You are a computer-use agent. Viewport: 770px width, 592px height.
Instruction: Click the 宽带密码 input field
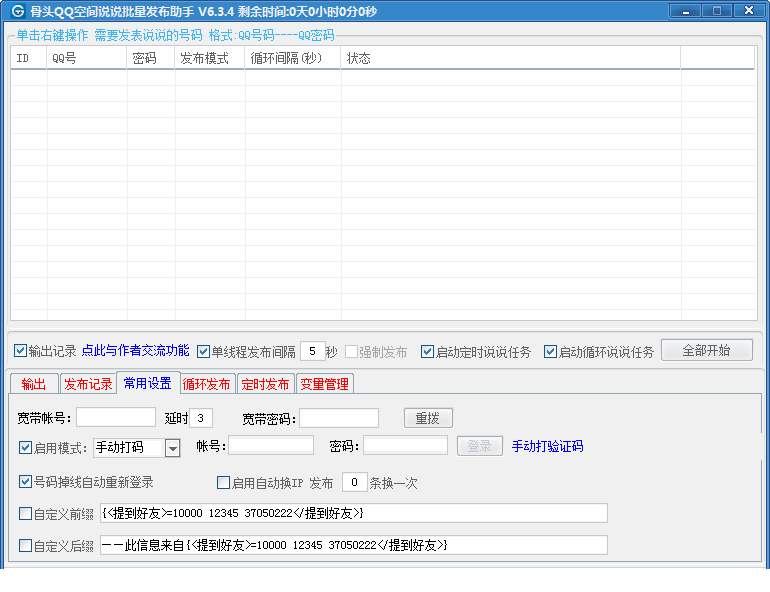pos(339,418)
